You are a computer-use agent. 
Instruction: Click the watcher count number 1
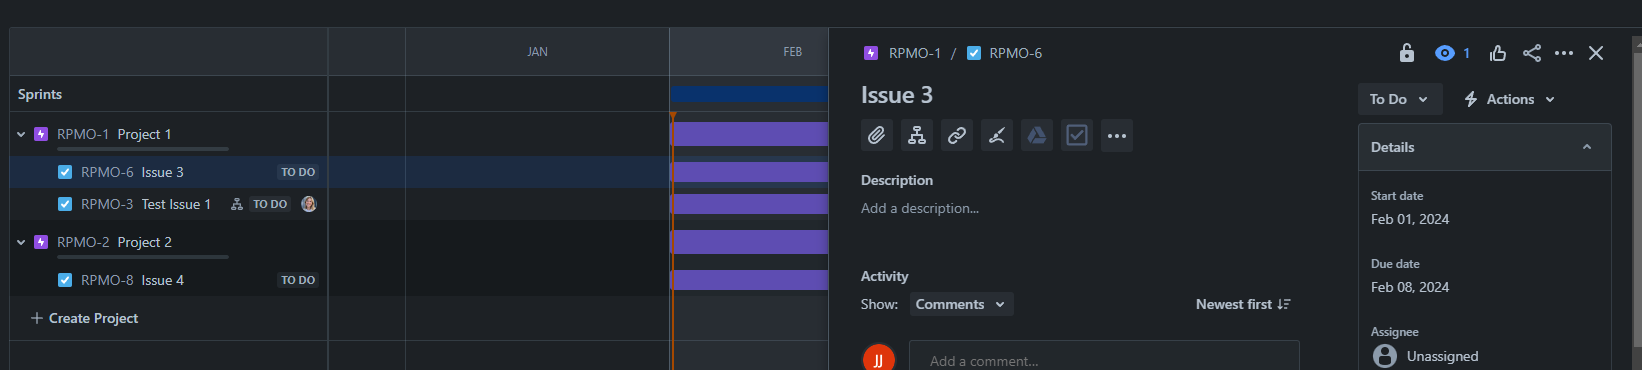[x=1467, y=53]
